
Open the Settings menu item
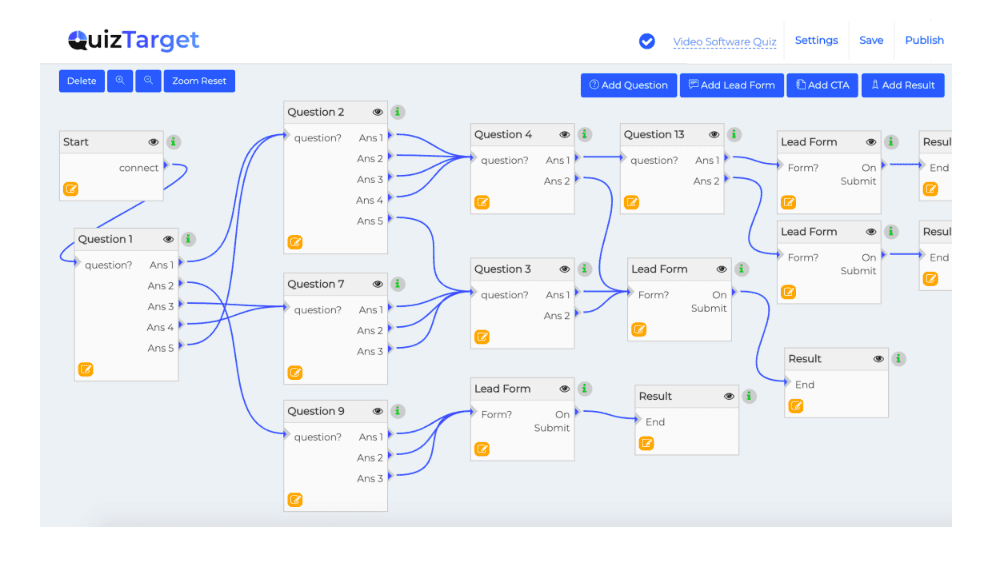tap(816, 40)
